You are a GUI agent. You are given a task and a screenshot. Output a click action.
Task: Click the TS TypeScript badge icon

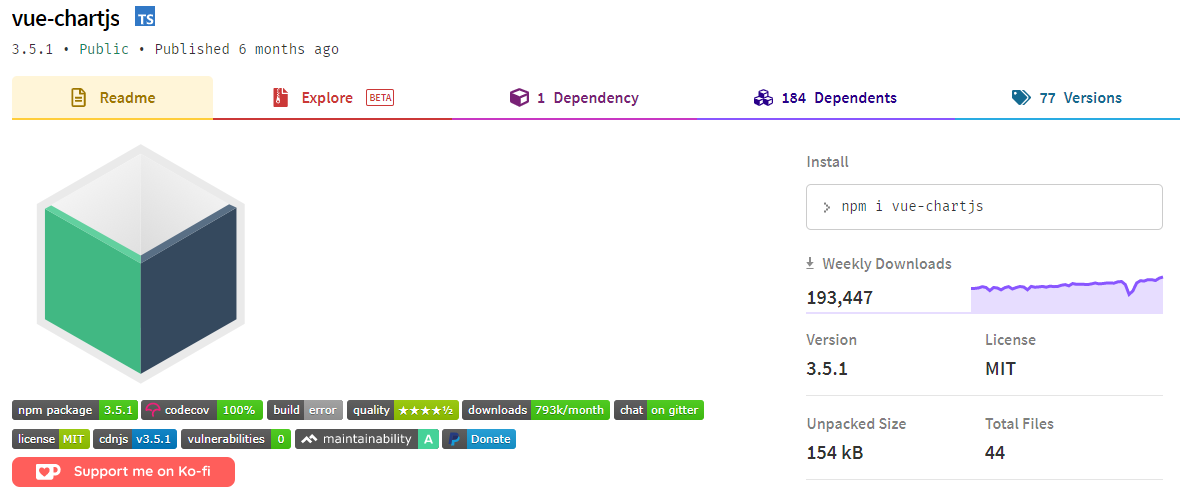coord(144,17)
